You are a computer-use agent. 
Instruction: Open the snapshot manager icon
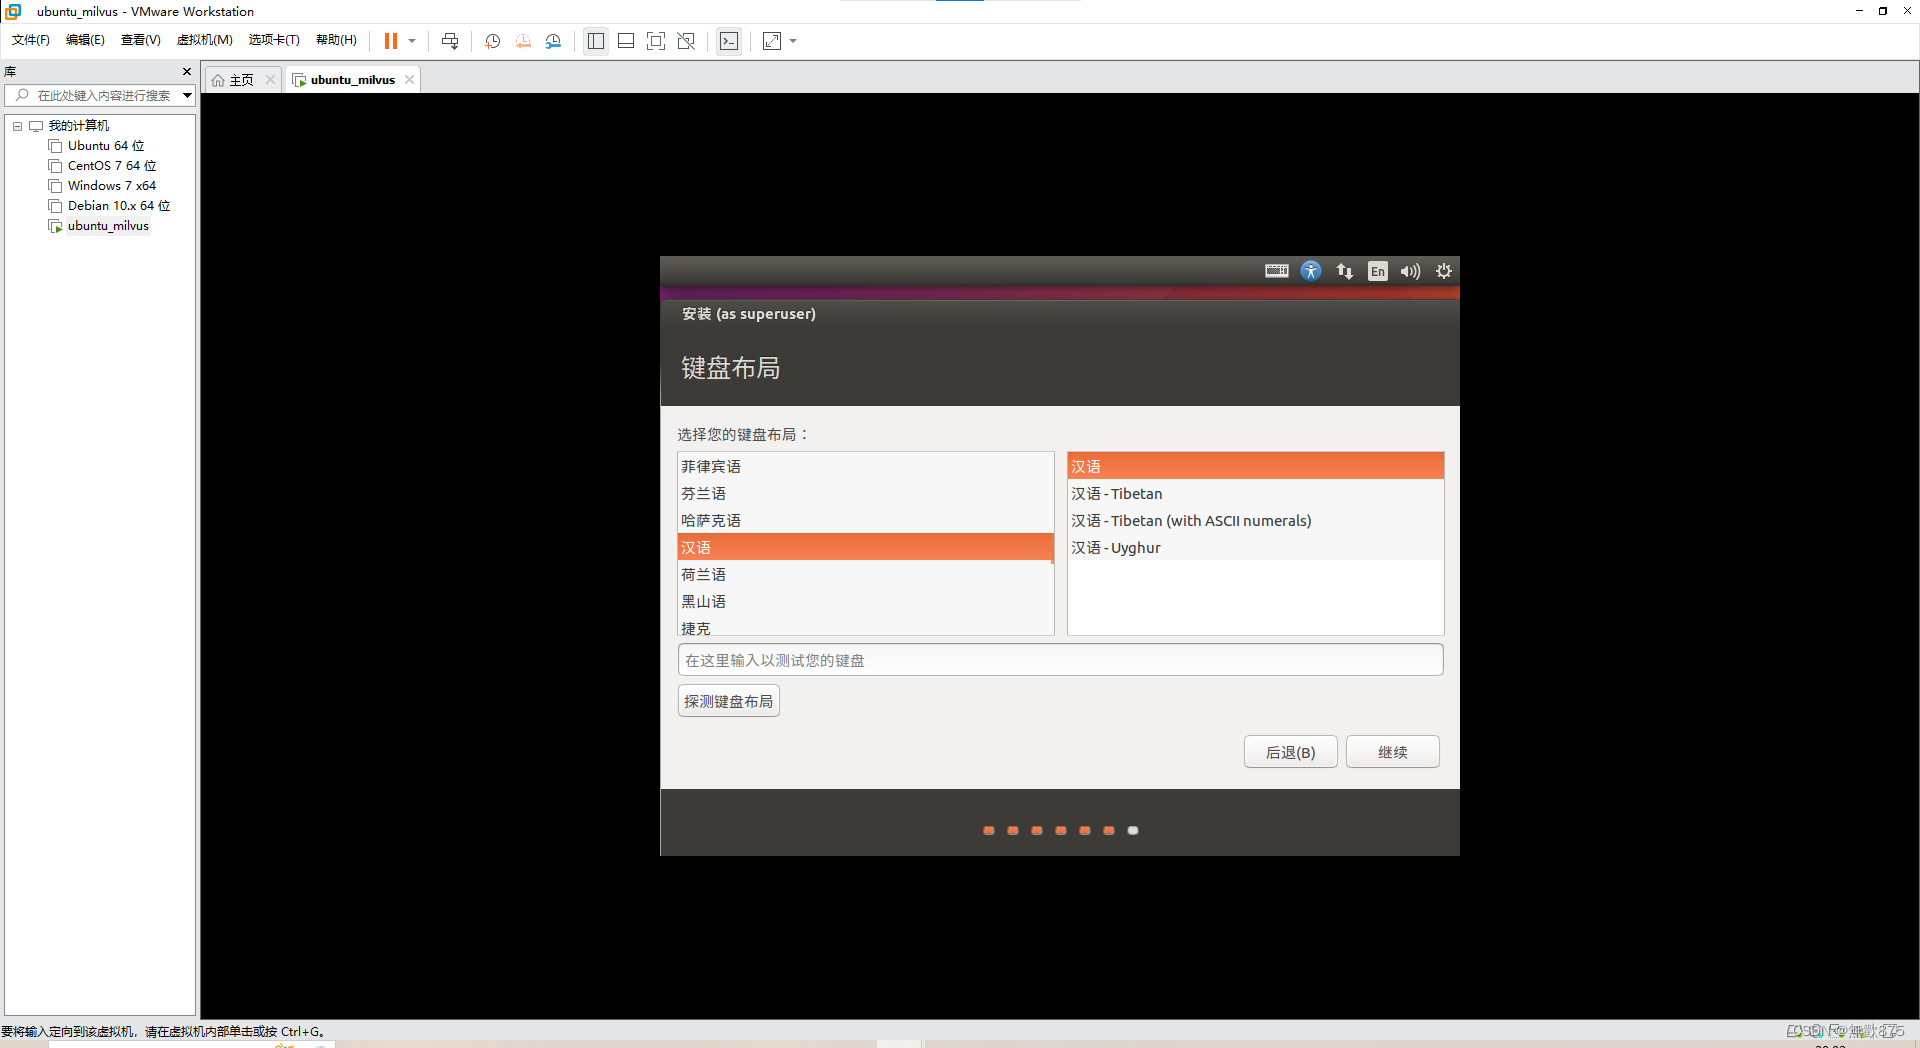tap(553, 41)
